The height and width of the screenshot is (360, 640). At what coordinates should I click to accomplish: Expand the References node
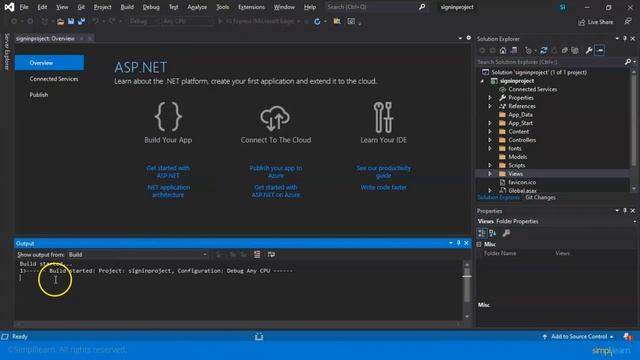[x=490, y=106]
